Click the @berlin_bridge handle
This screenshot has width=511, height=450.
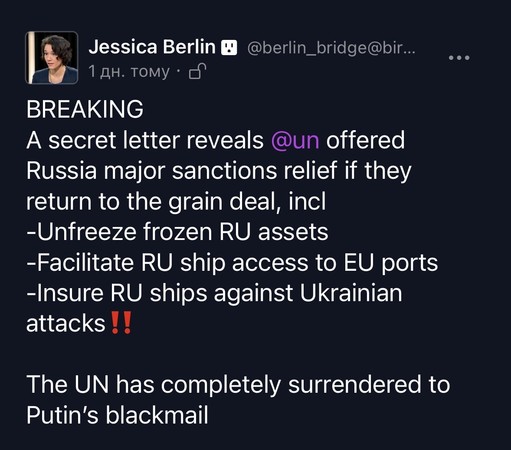pos(331,48)
